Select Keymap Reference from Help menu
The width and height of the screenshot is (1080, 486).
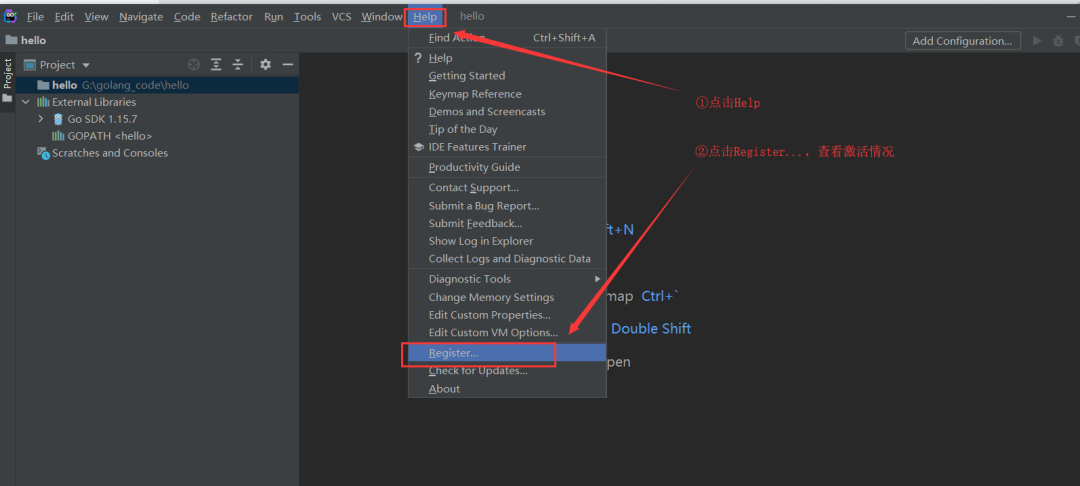(x=475, y=94)
